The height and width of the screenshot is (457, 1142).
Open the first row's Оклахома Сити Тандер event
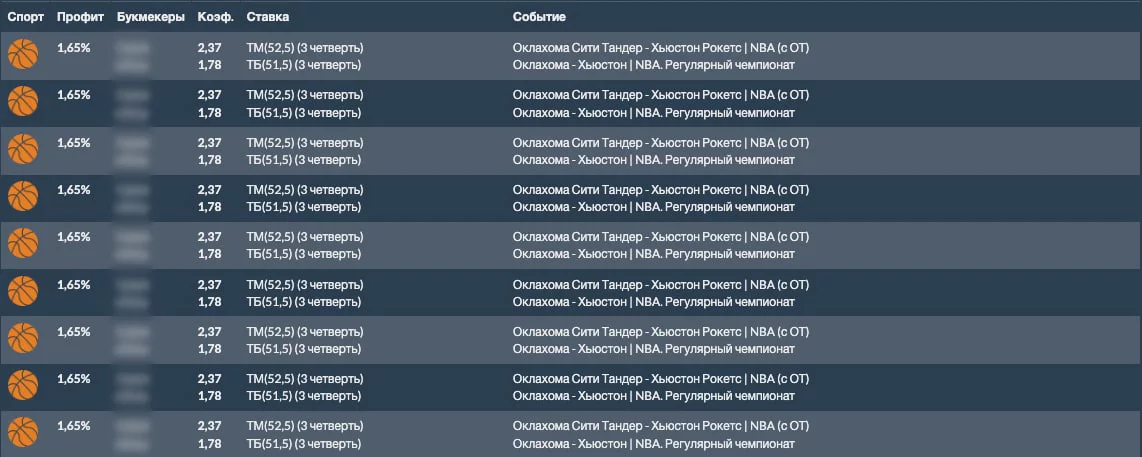pyautogui.click(x=660, y=47)
